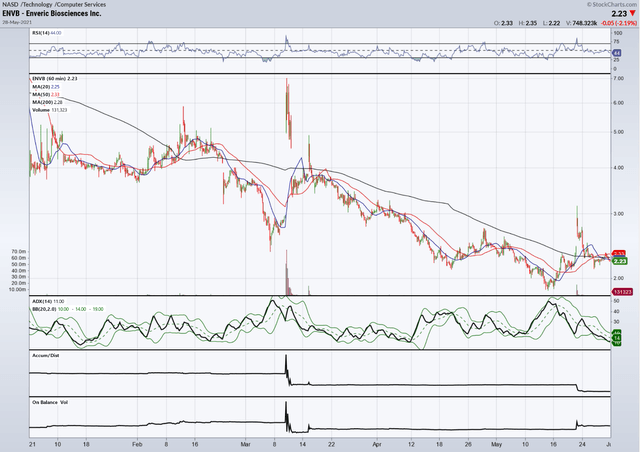
Task: Click the 'NASD /Technology /Computer Services' breadcrumb text
Action: (x=54, y=4)
